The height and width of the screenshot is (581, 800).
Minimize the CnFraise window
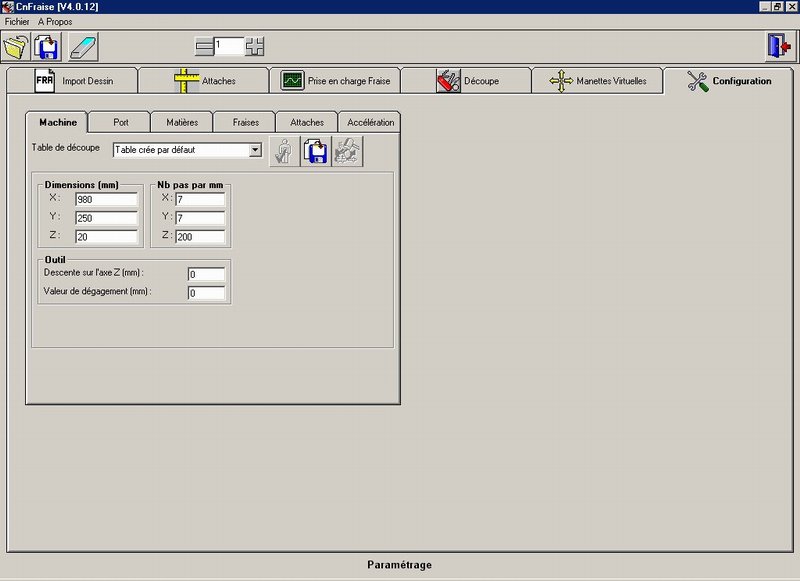pos(765,7)
